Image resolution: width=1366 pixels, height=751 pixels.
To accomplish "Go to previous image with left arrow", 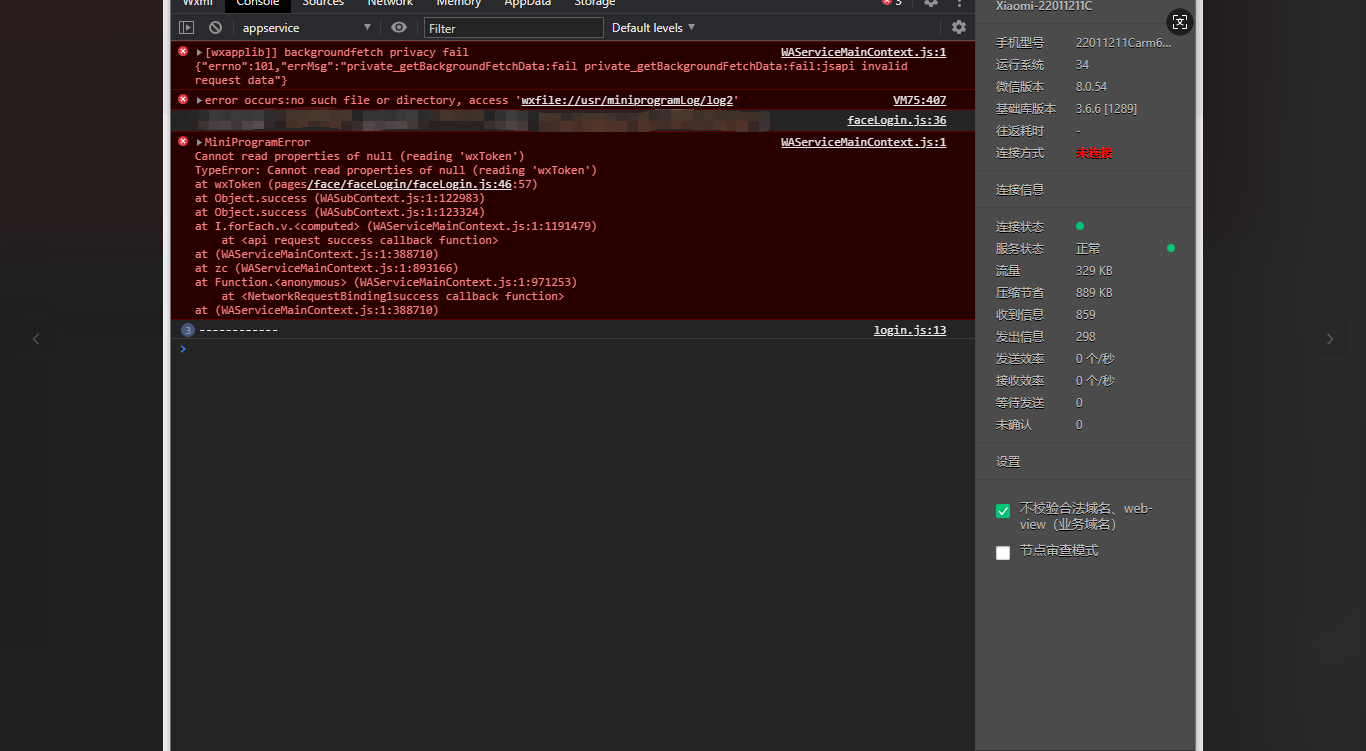I will [36, 339].
